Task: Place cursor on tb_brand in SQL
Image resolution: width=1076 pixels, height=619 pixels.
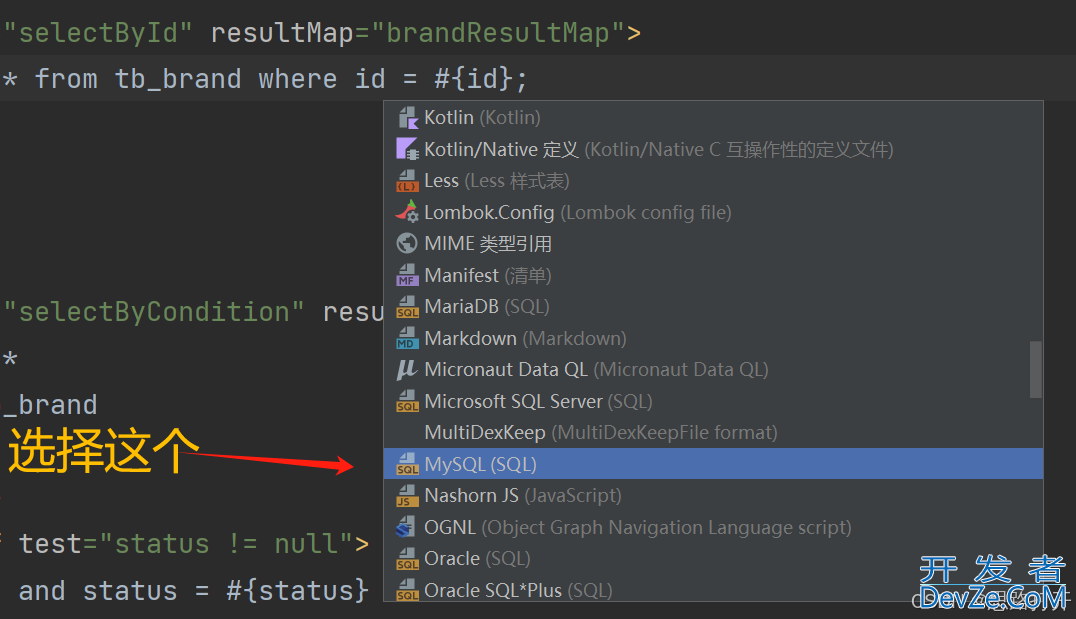Action: (x=178, y=79)
